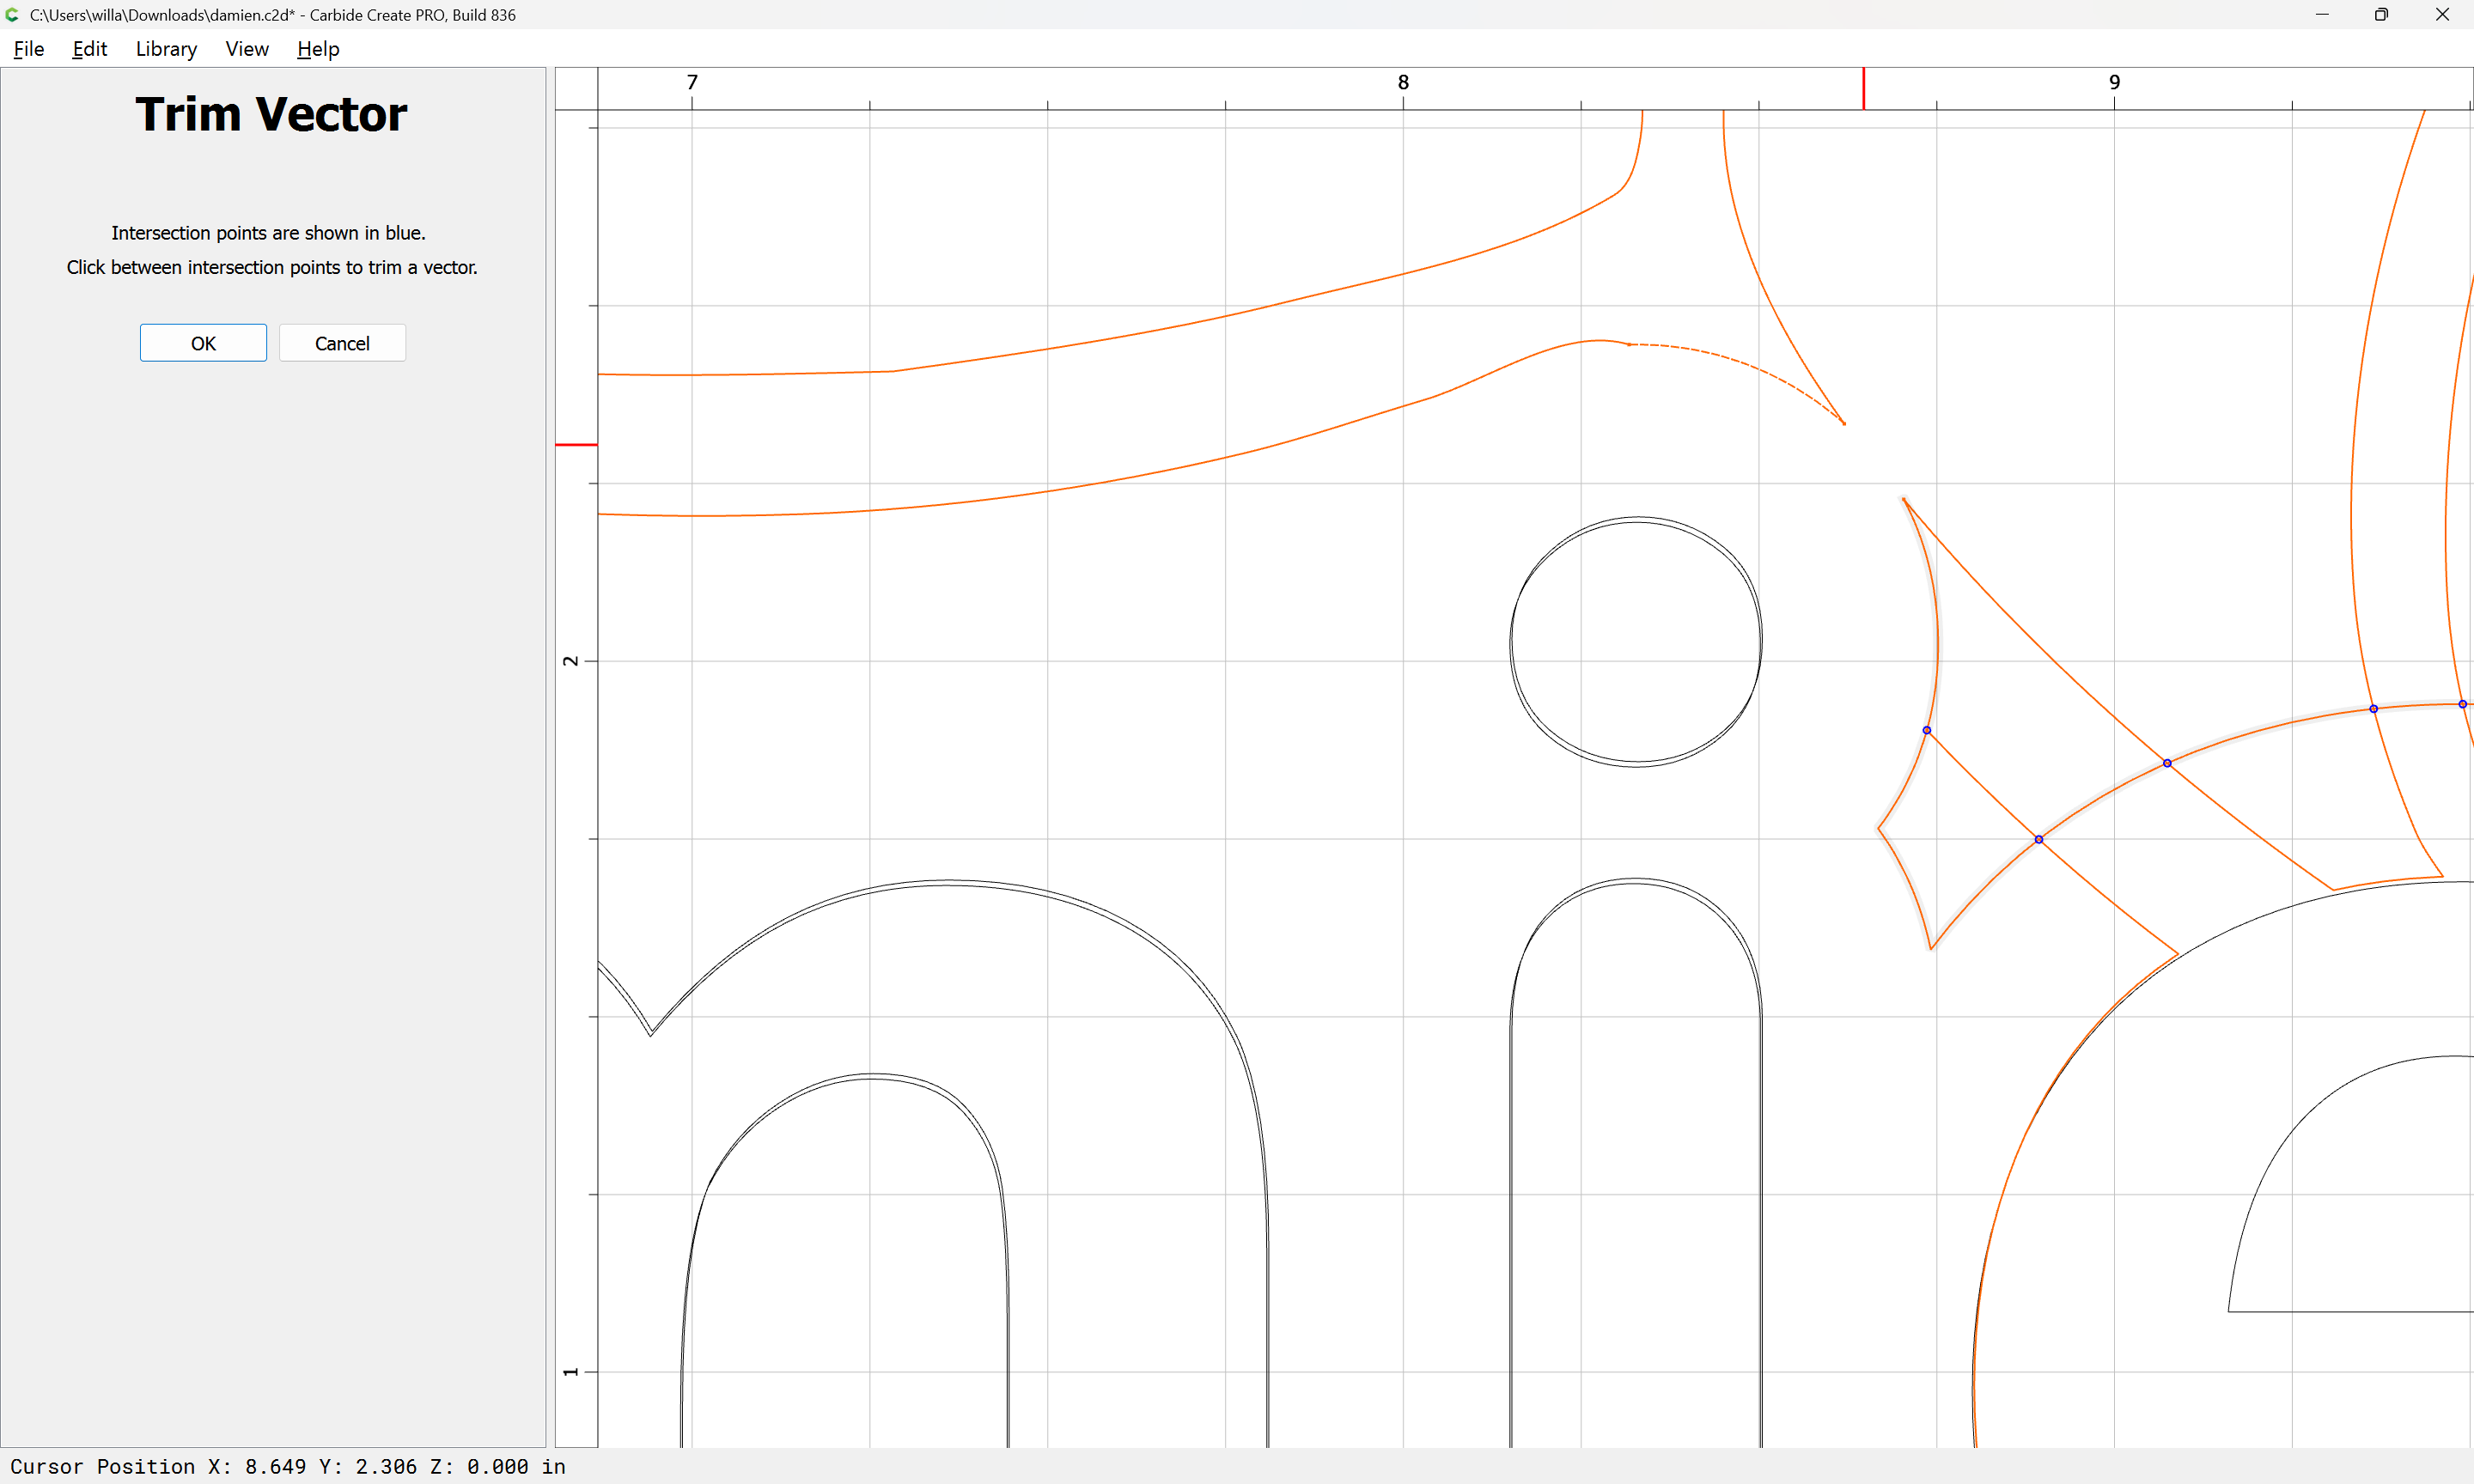This screenshot has width=2474, height=1484.
Task: Minimize the Carbide Create window
Action: [2322, 15]
